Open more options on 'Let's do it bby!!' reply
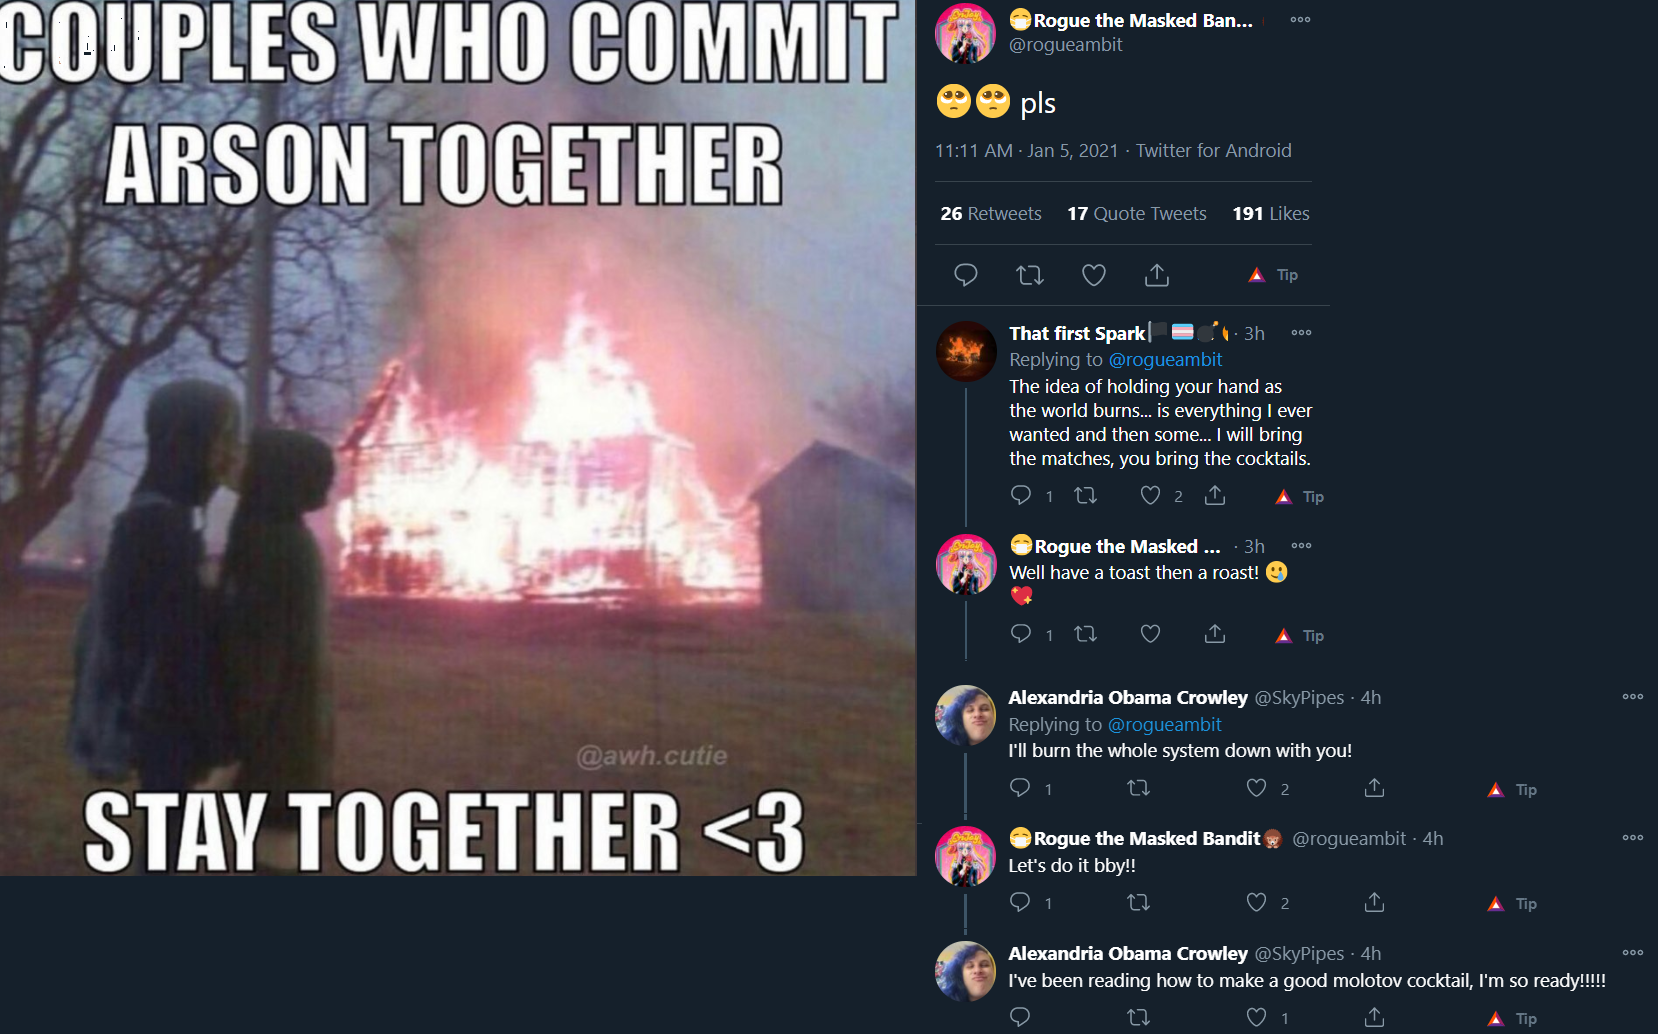Viewport: 1658px width, 1034px height. [x=1633, y=838]
